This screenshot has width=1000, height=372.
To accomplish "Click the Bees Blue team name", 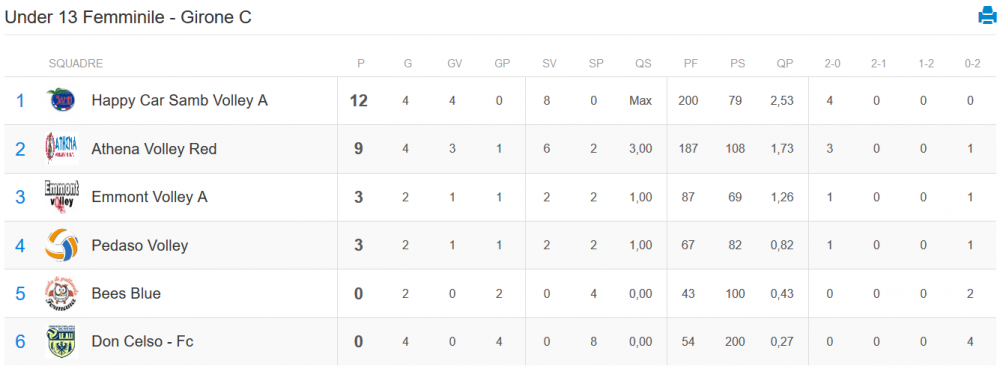I will pyautogui.click(x=126, y=294).
